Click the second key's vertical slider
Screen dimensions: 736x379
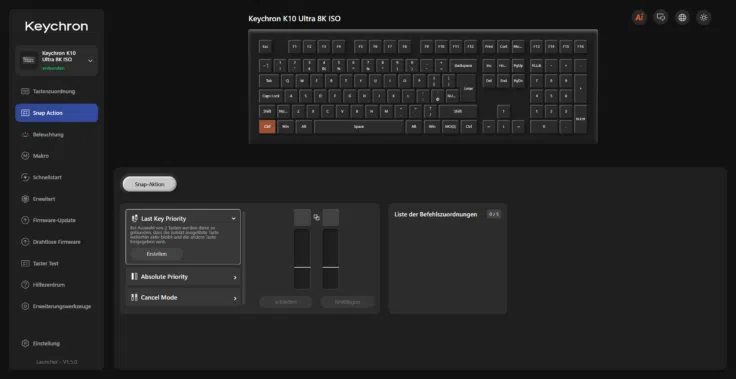pyautogui.click(x=330, y=259)
